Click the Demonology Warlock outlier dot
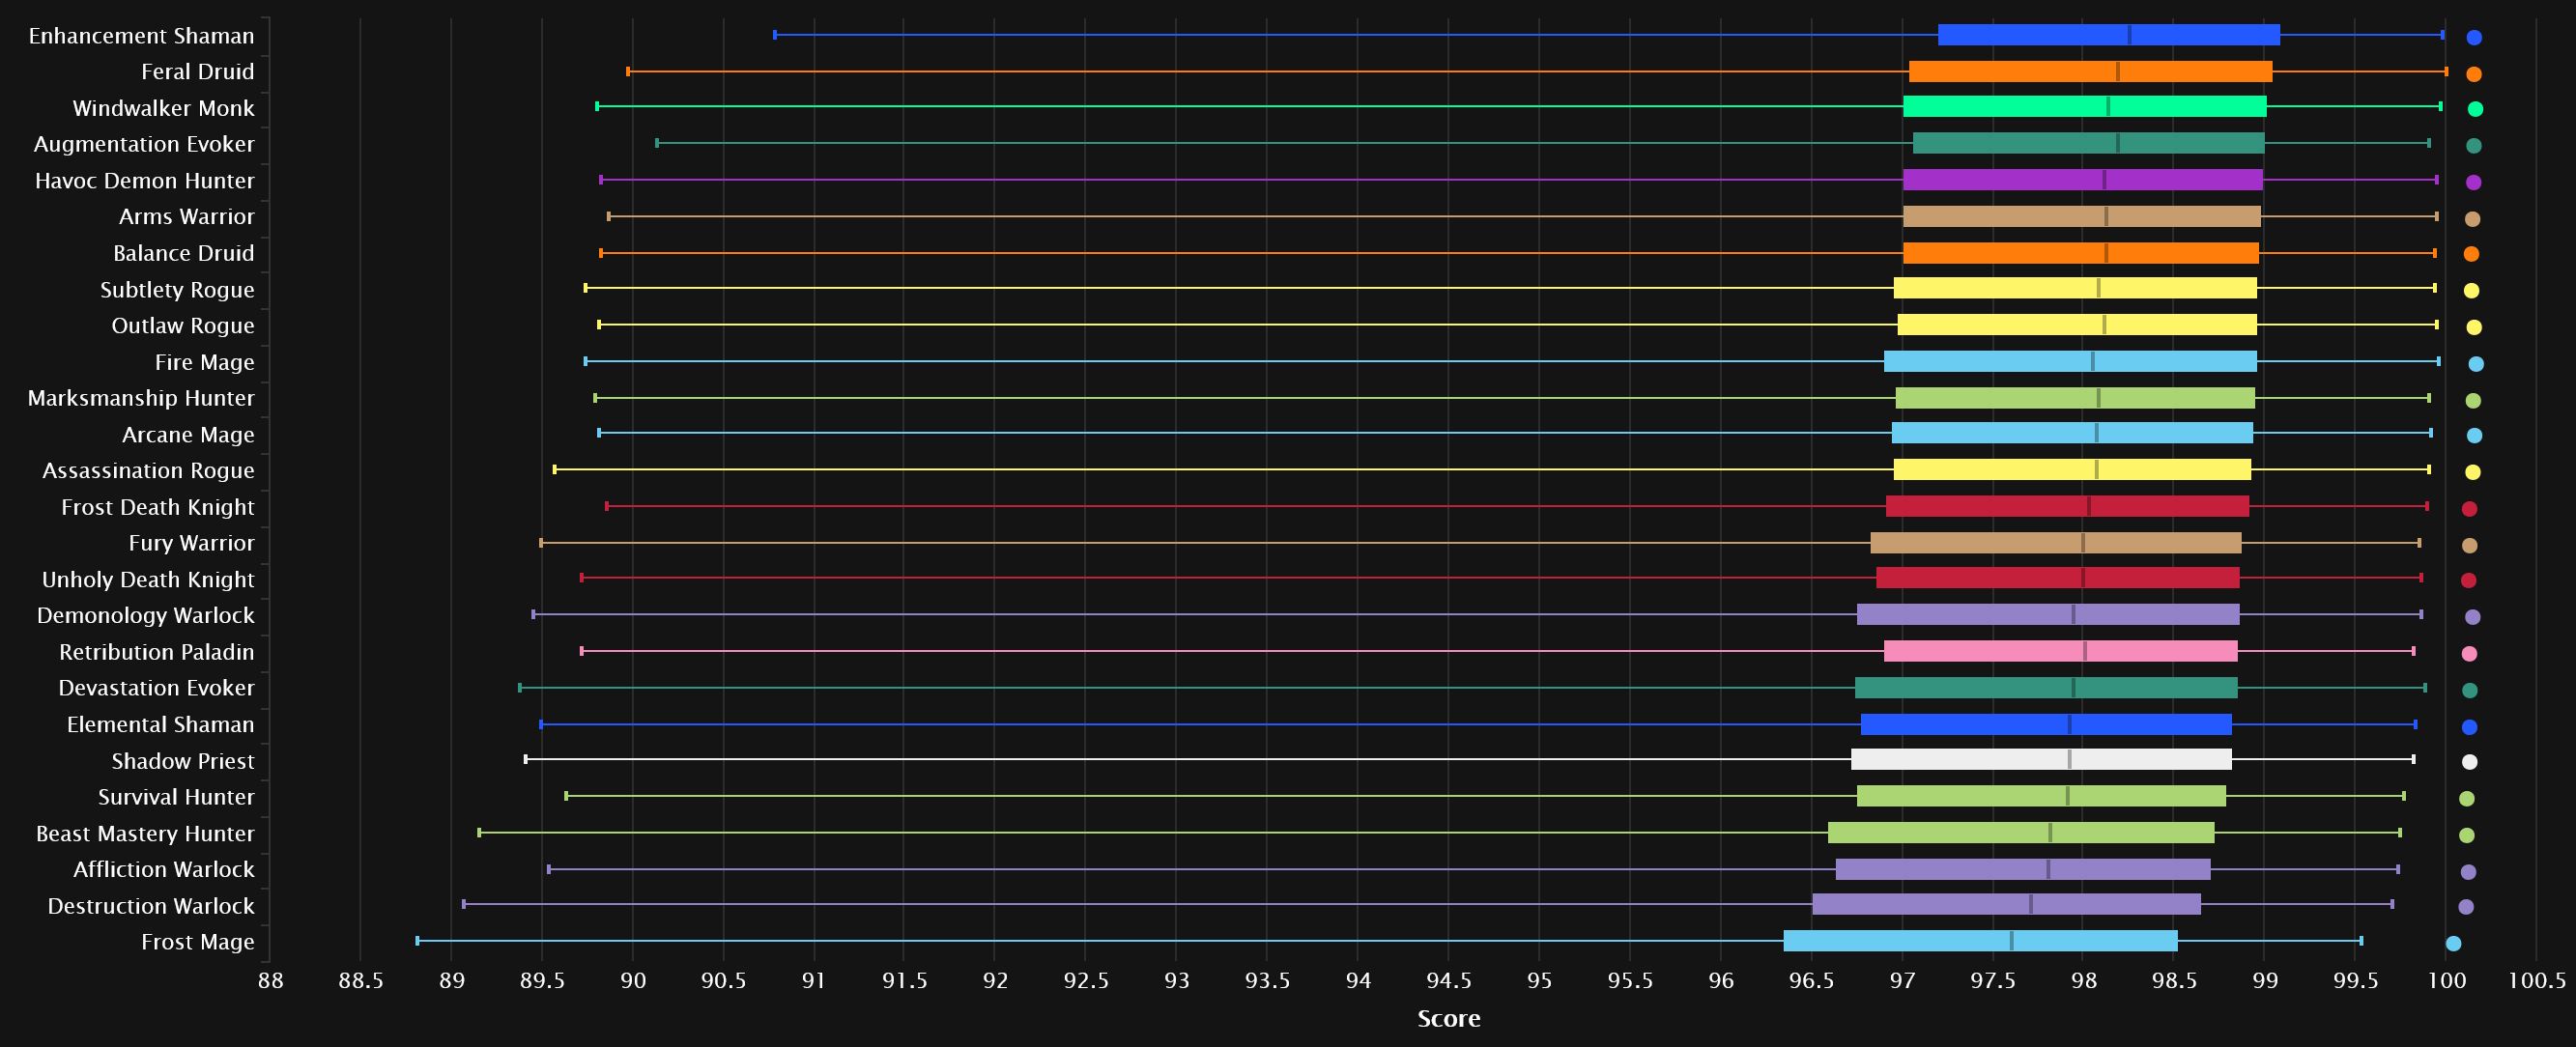 [x=2473, y=617]
